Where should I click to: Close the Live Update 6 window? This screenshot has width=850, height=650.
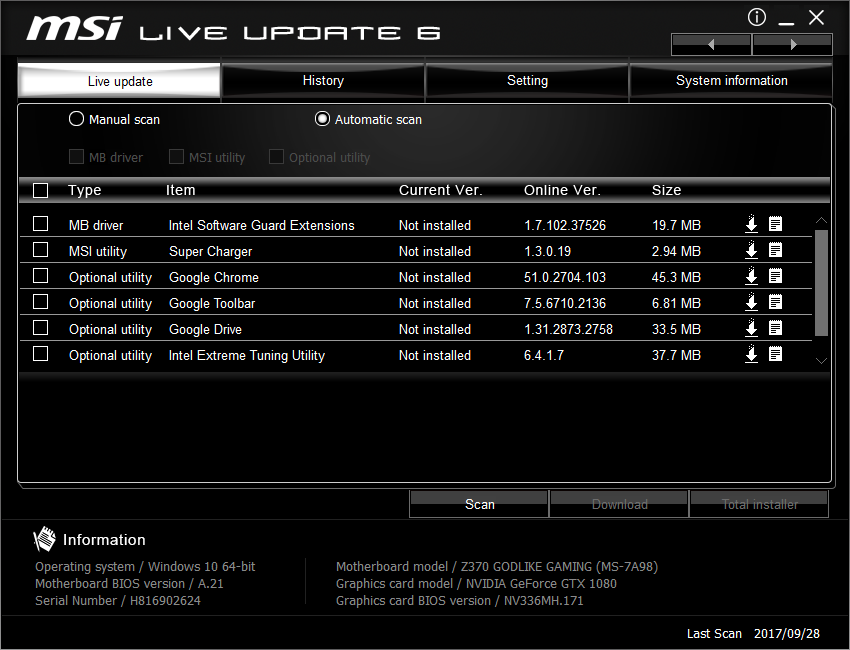pyautogui.click(x=816, y=17)
